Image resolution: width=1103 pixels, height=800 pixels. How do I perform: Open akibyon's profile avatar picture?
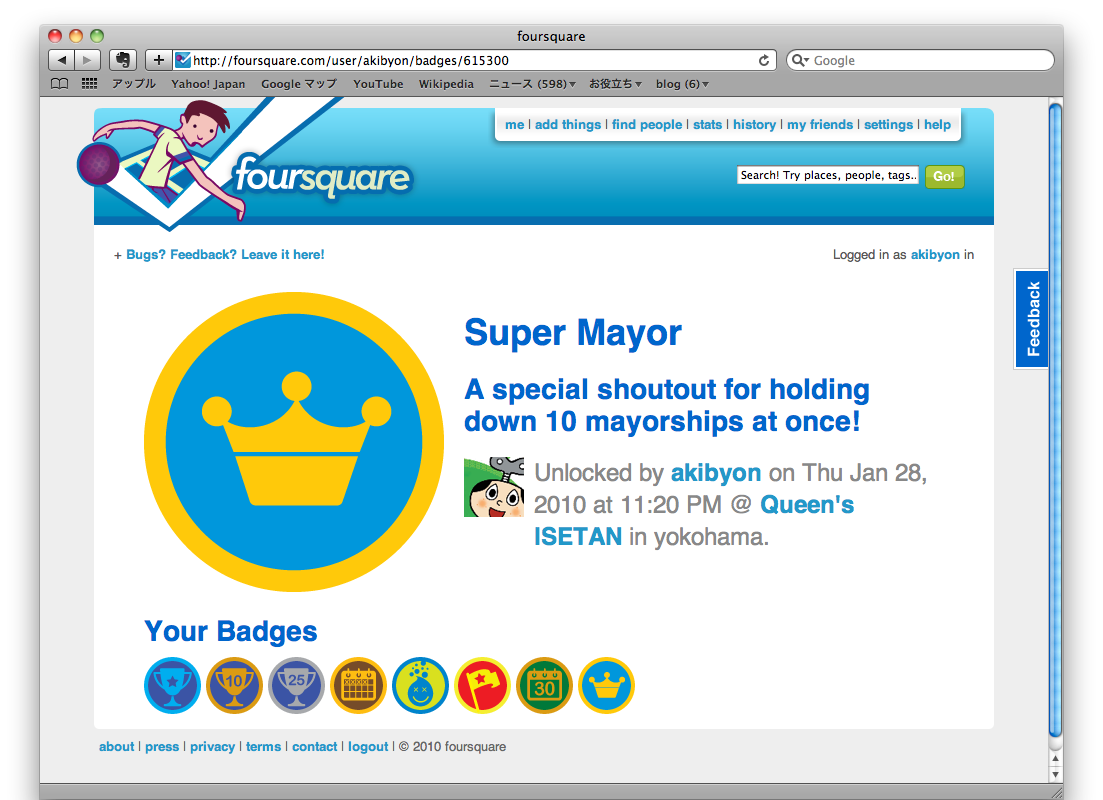point(494,487)
